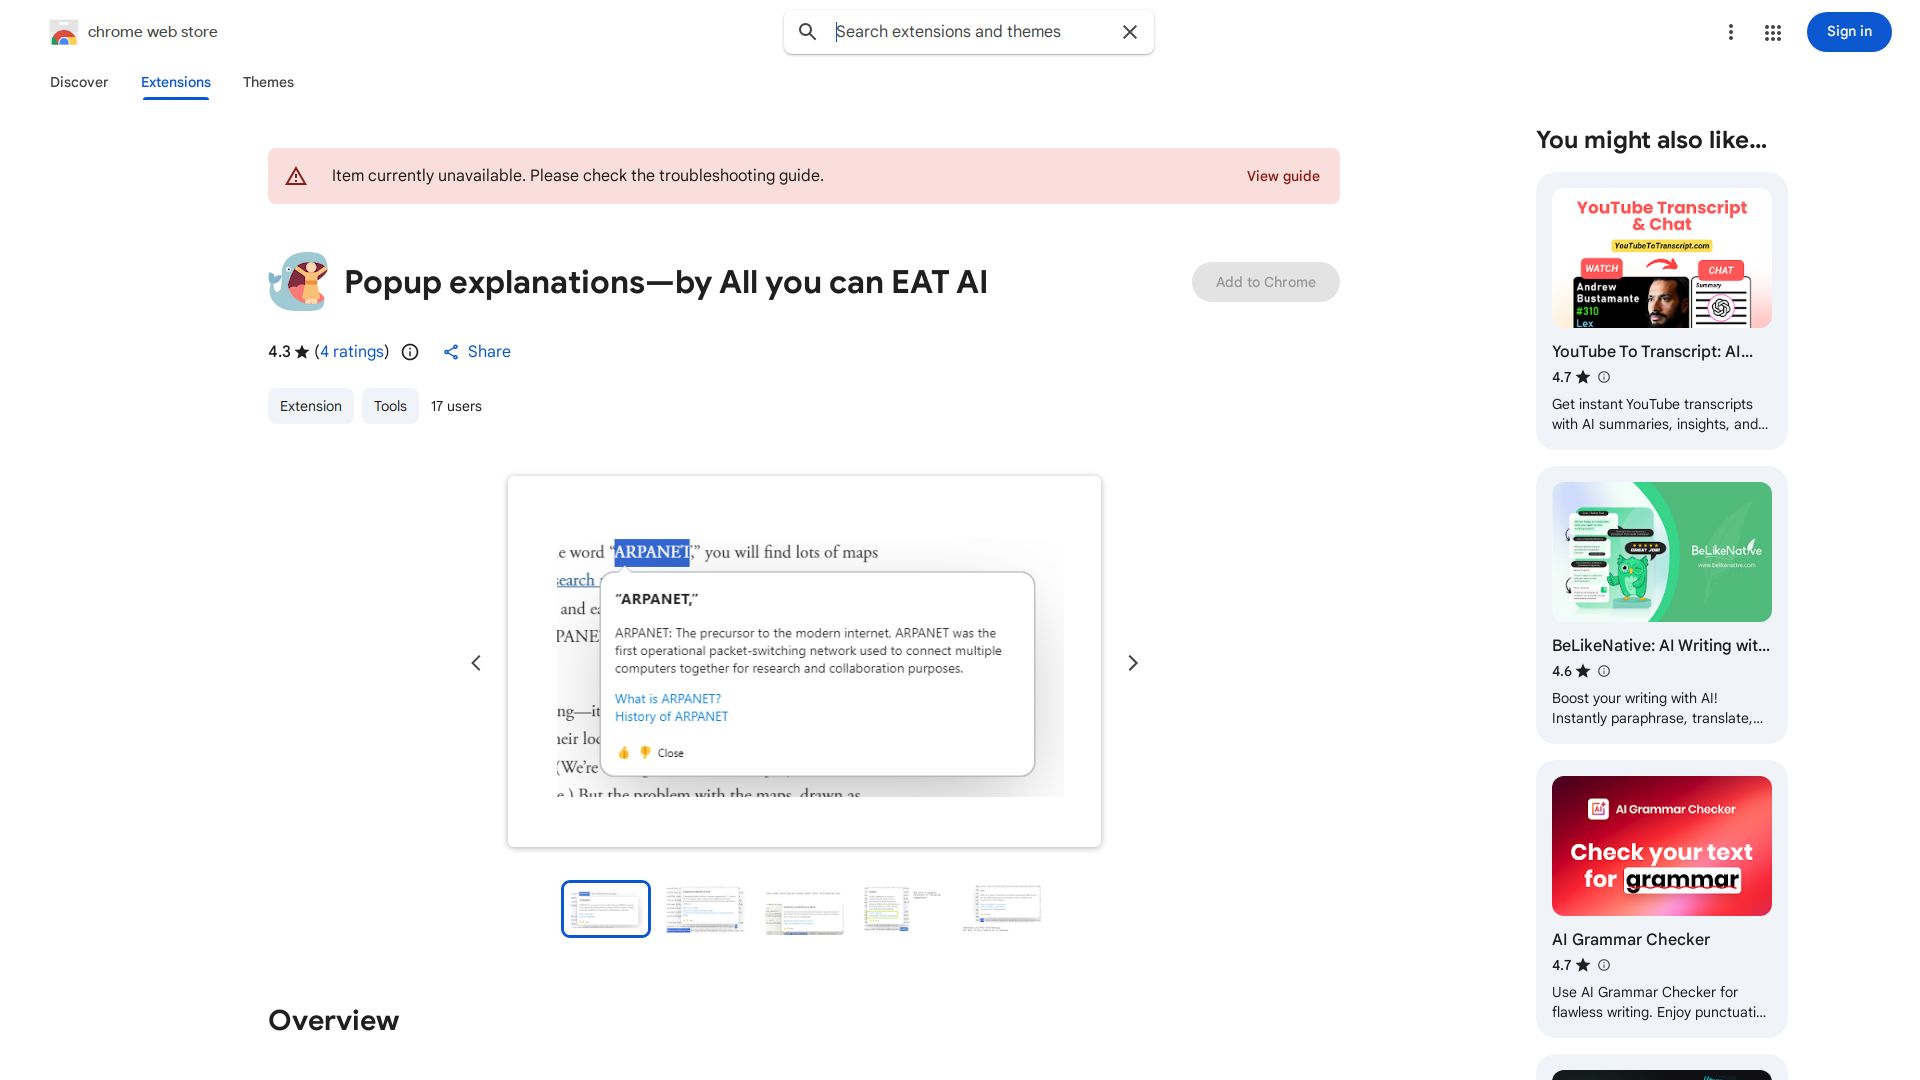
Task: Show next screenshot with right arrow
Action: (1133, 663)
